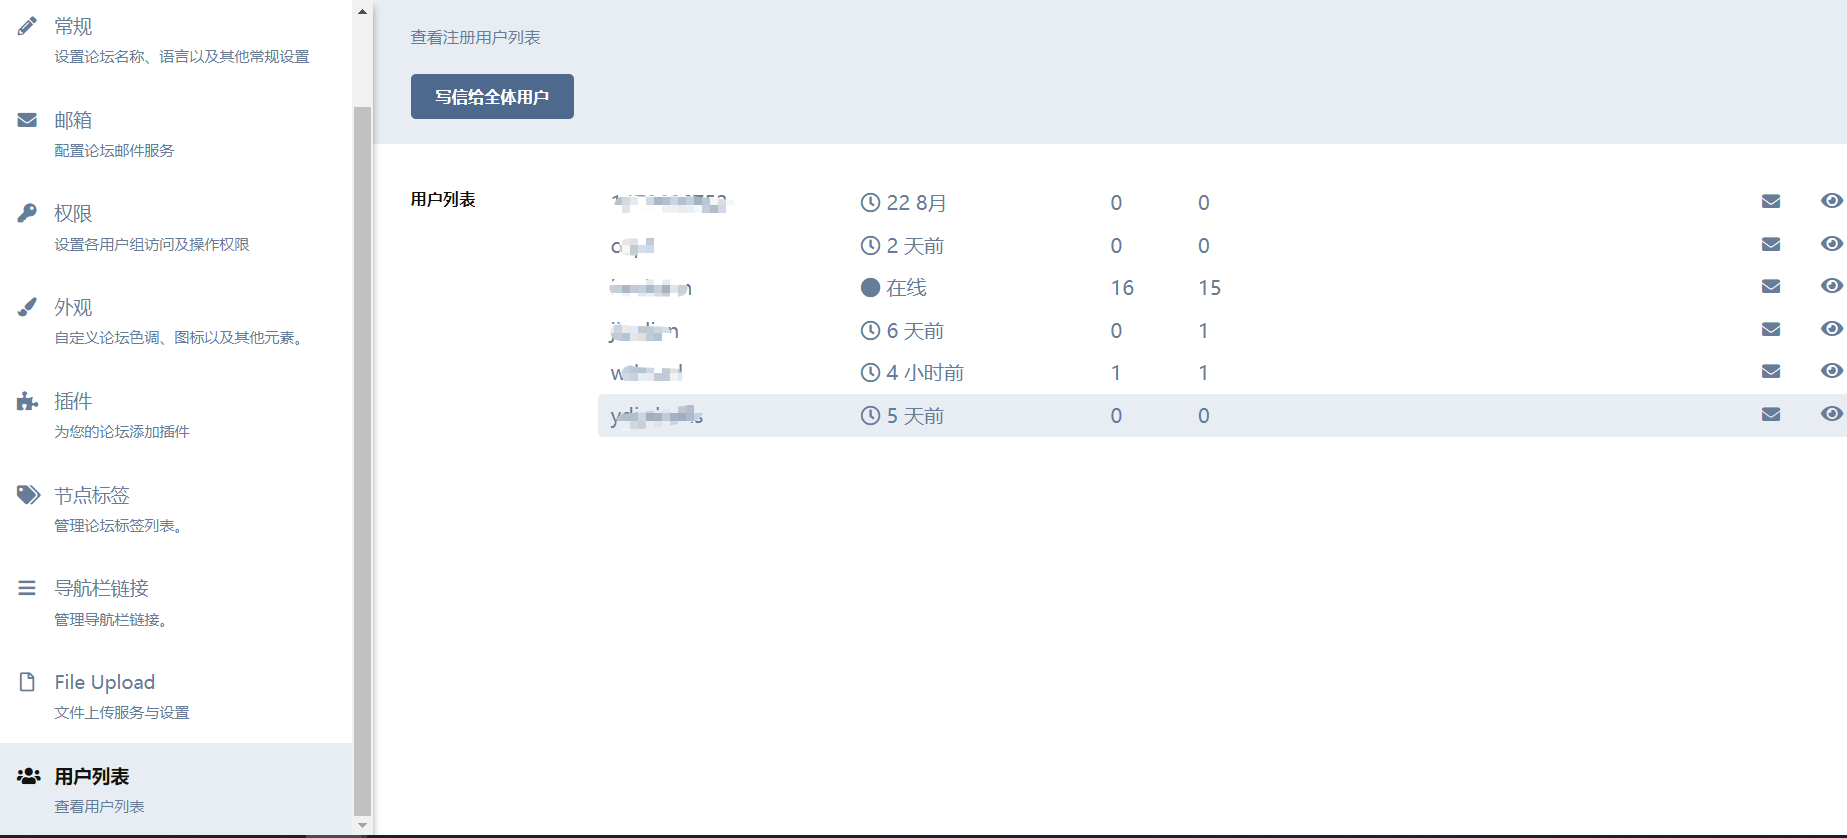This screenshot has width=1847, height=838.
Task: Click the envelope icon for the 在线 user
Action: [1770, 287]
